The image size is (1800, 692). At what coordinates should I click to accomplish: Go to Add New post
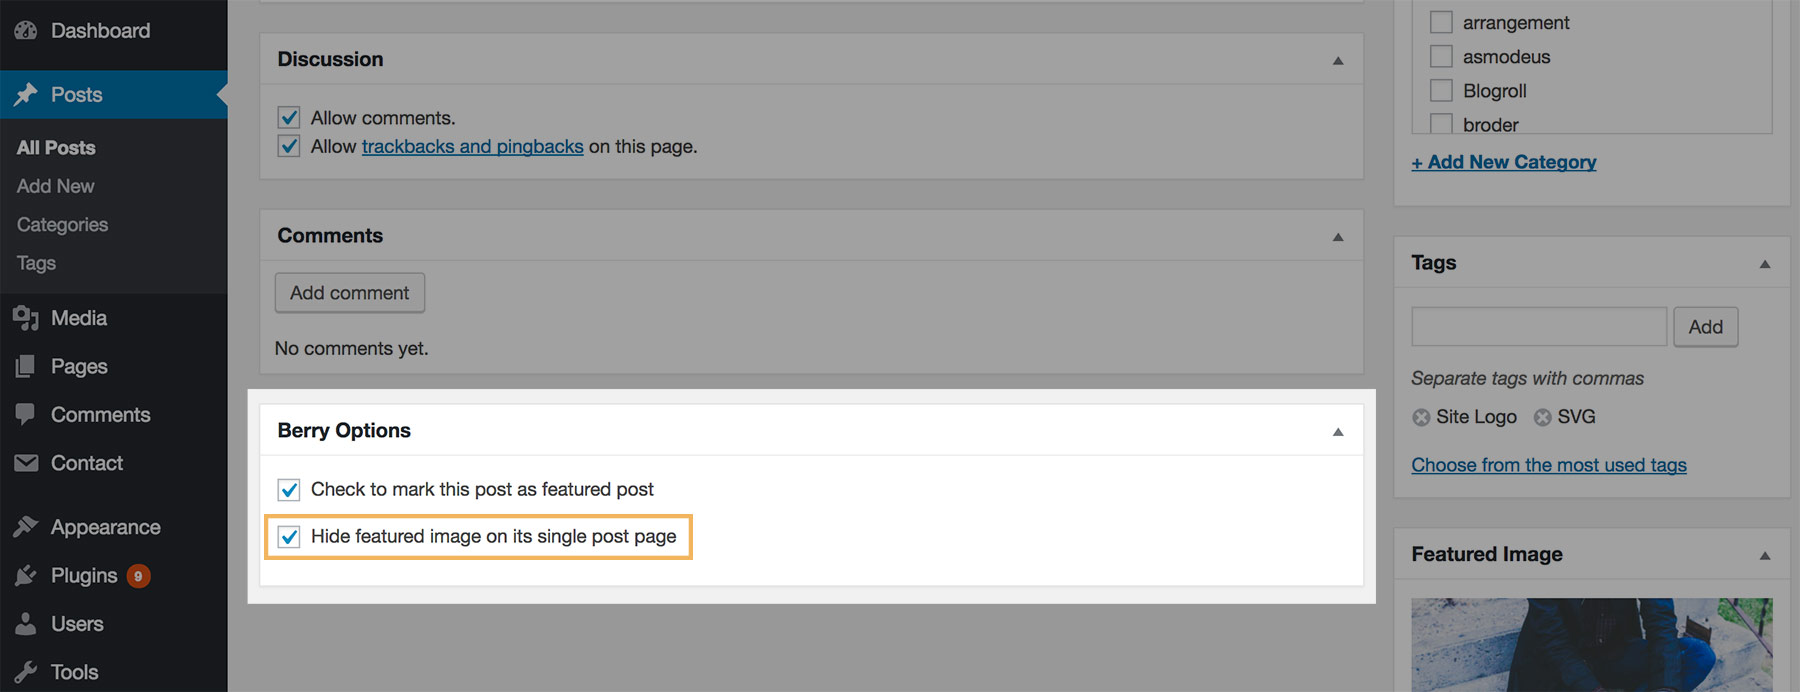coord(55,186)
